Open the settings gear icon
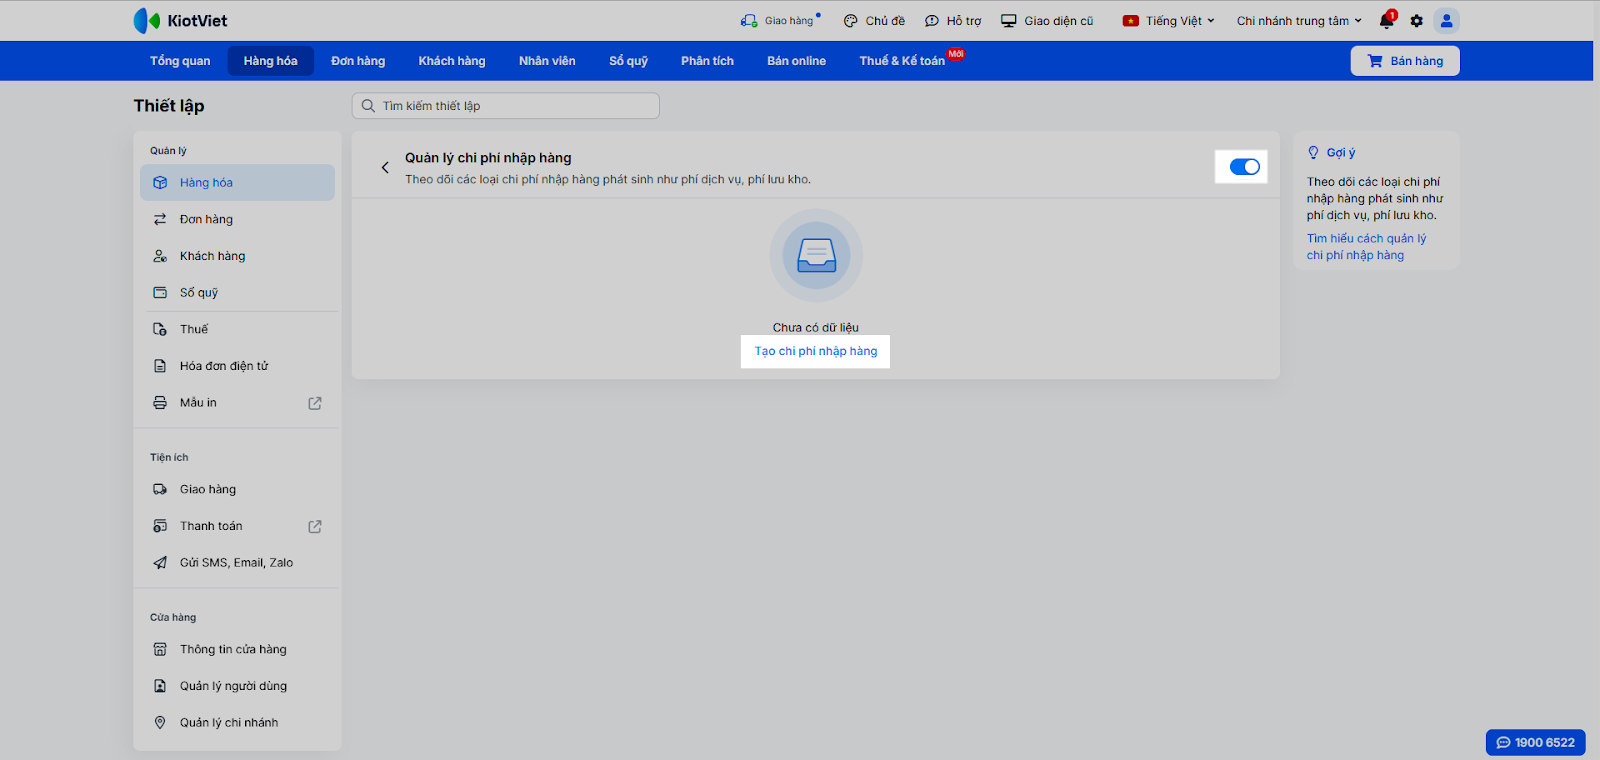This screenshot has height=760, width=1600. tap(1416, 21)
